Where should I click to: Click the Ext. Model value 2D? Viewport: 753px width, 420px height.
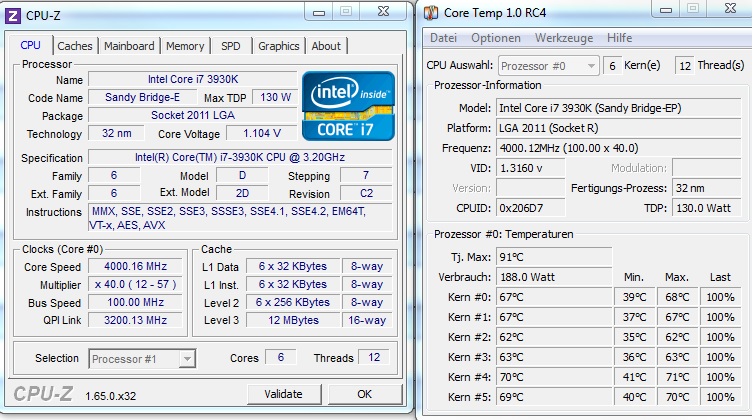[x=243, y=193]
